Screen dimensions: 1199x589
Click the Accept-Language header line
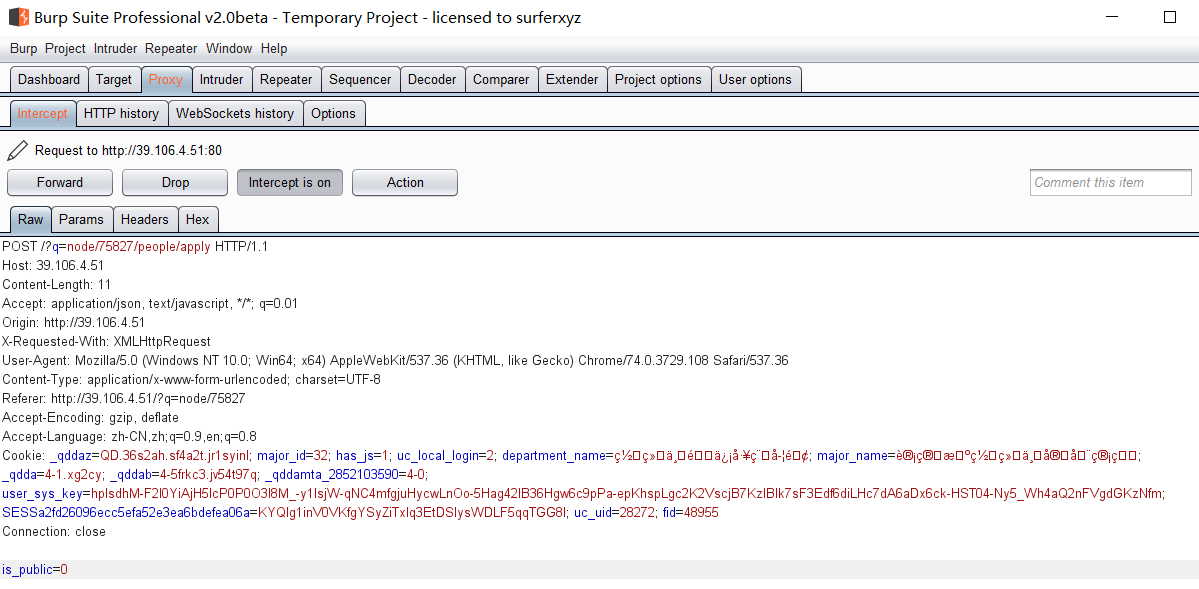pyautogui.click(x=129, y=437)
